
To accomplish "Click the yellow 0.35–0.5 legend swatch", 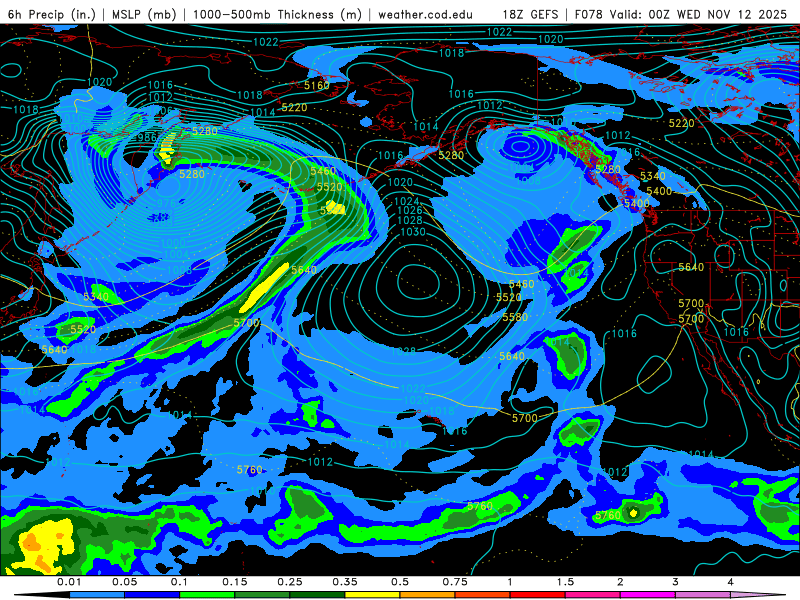I will click(x=372, y=595).
